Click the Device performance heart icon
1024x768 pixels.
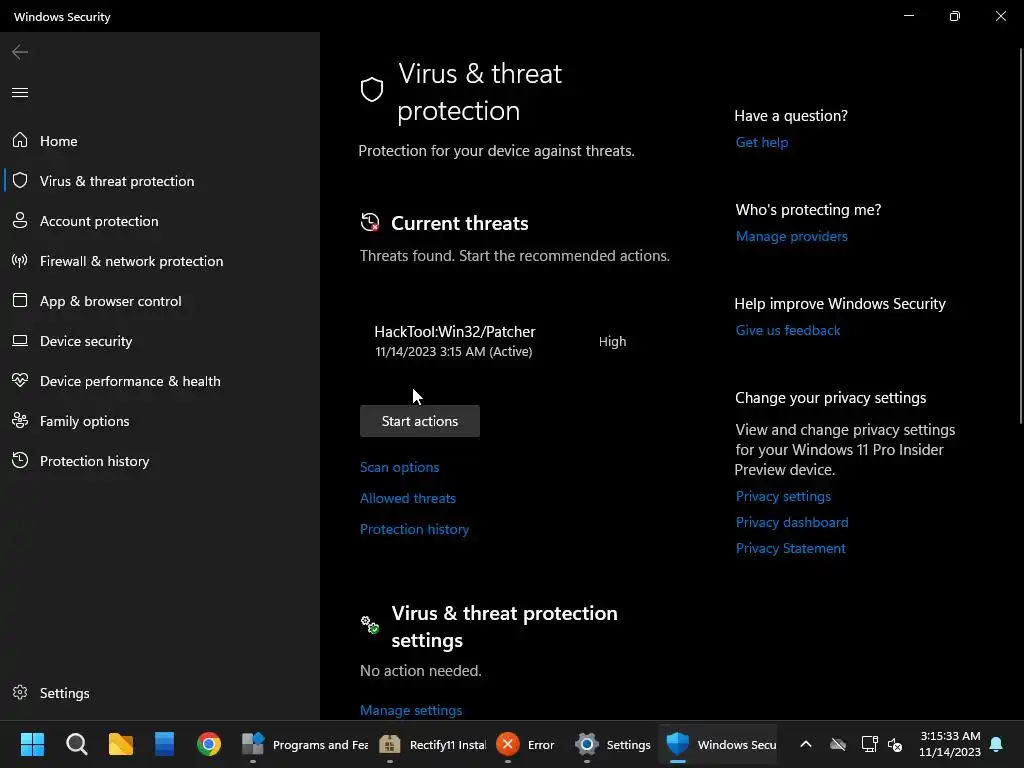[20, 380]
